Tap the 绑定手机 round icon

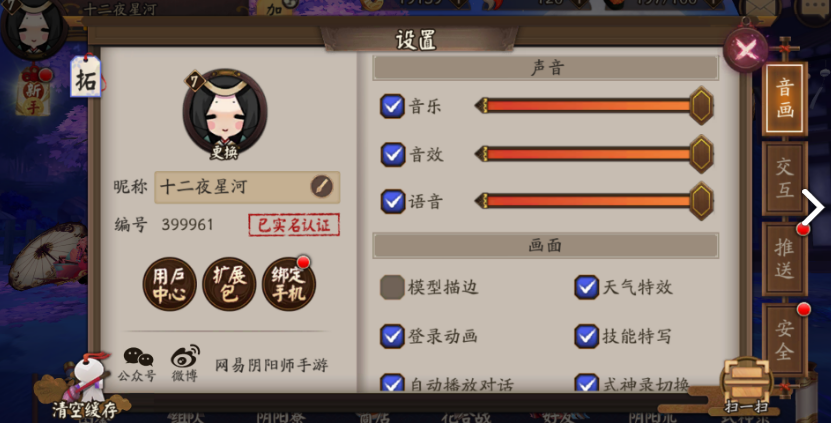[x=289, y=284]
